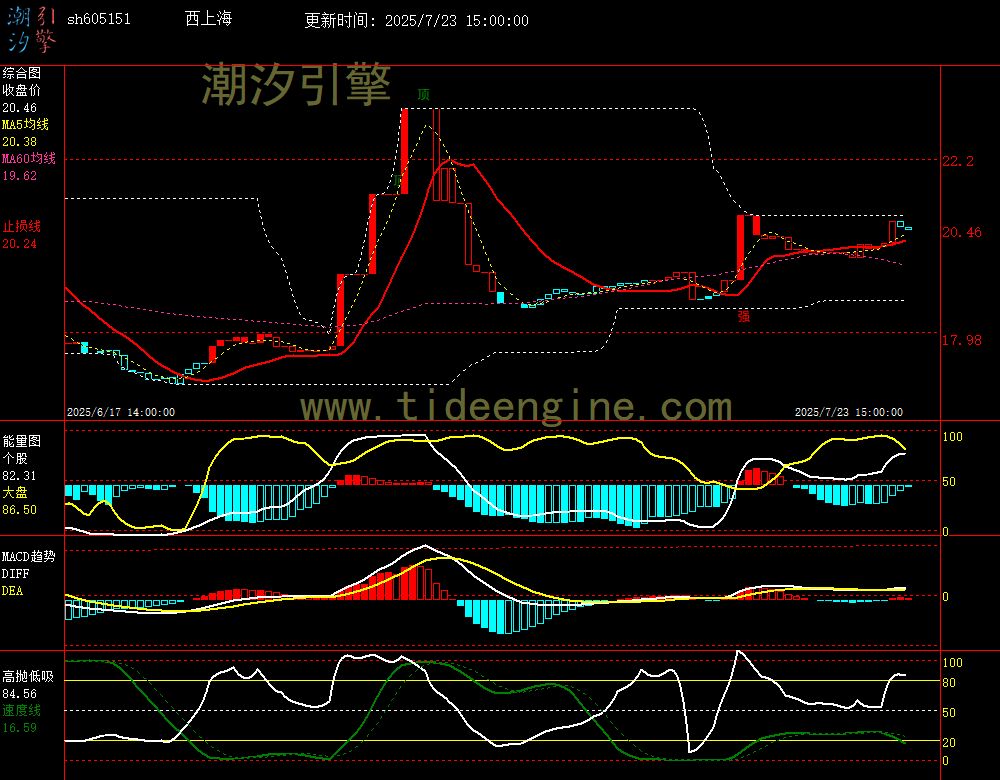Image resolution: width=1000 pixels, height=780 pixels.
Task: Click the 20 level label in bottom panel
Action: coord(949,742)
